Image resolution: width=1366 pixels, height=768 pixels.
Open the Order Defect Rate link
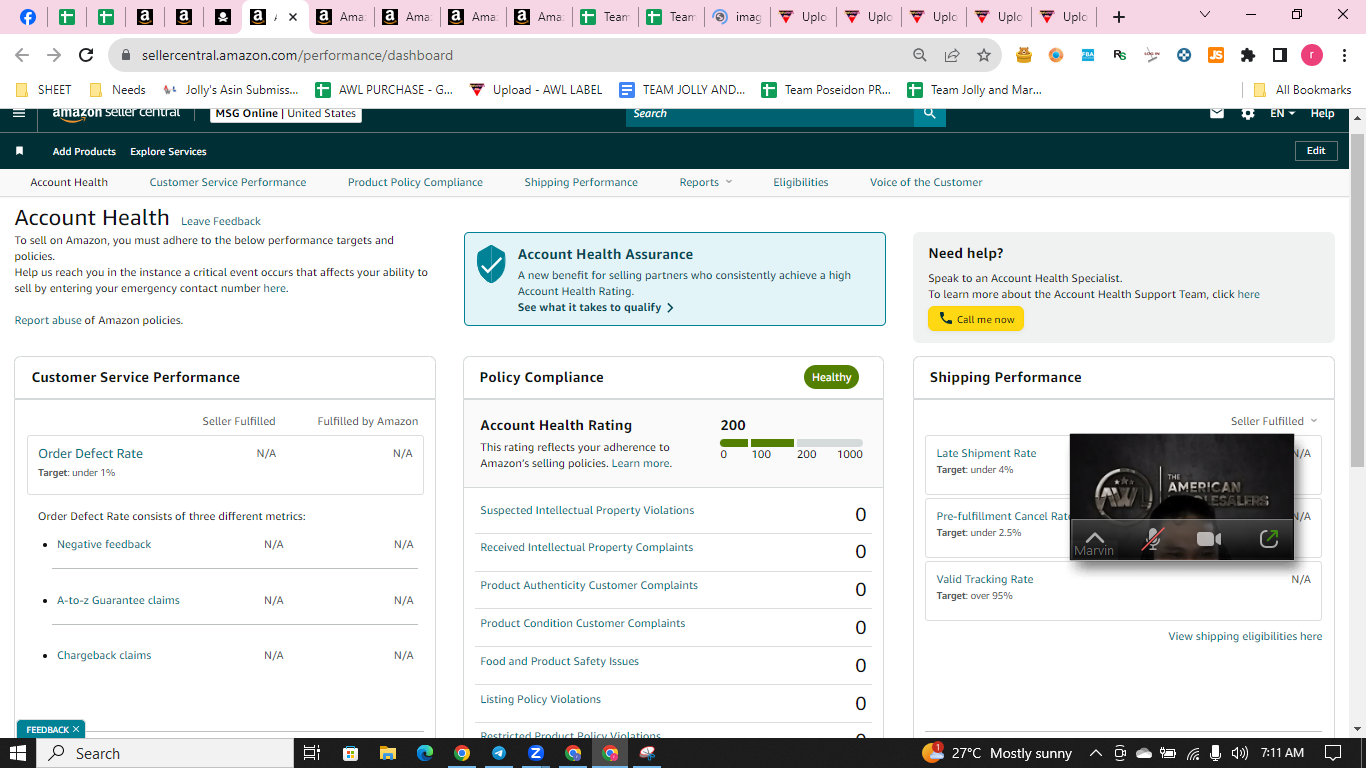click(x=90, y=453)
